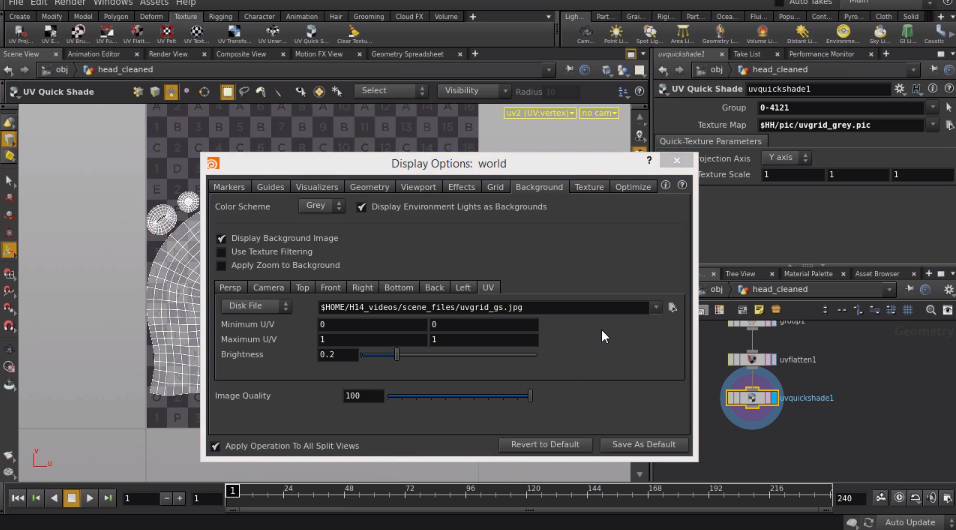956x530 pixels.
Task: Click the Point Light shelf icon
Action: click(616, 34)
